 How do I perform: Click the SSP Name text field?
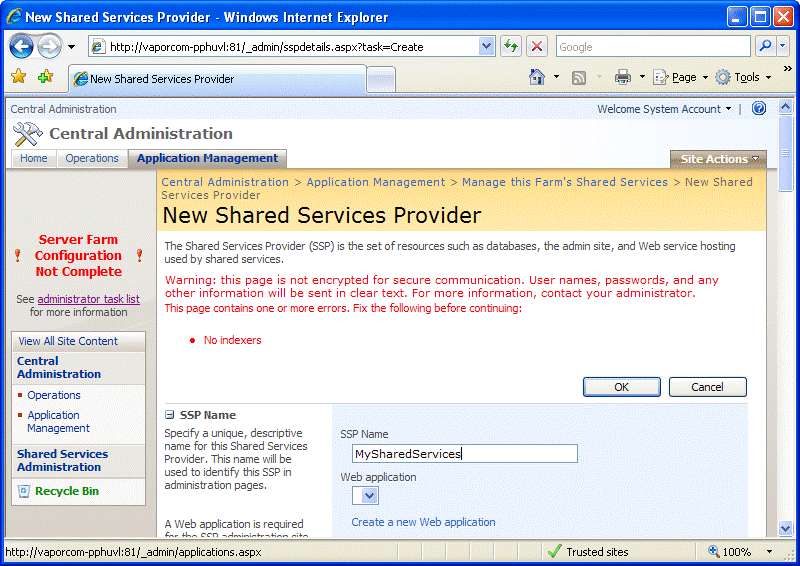(464, 454)
